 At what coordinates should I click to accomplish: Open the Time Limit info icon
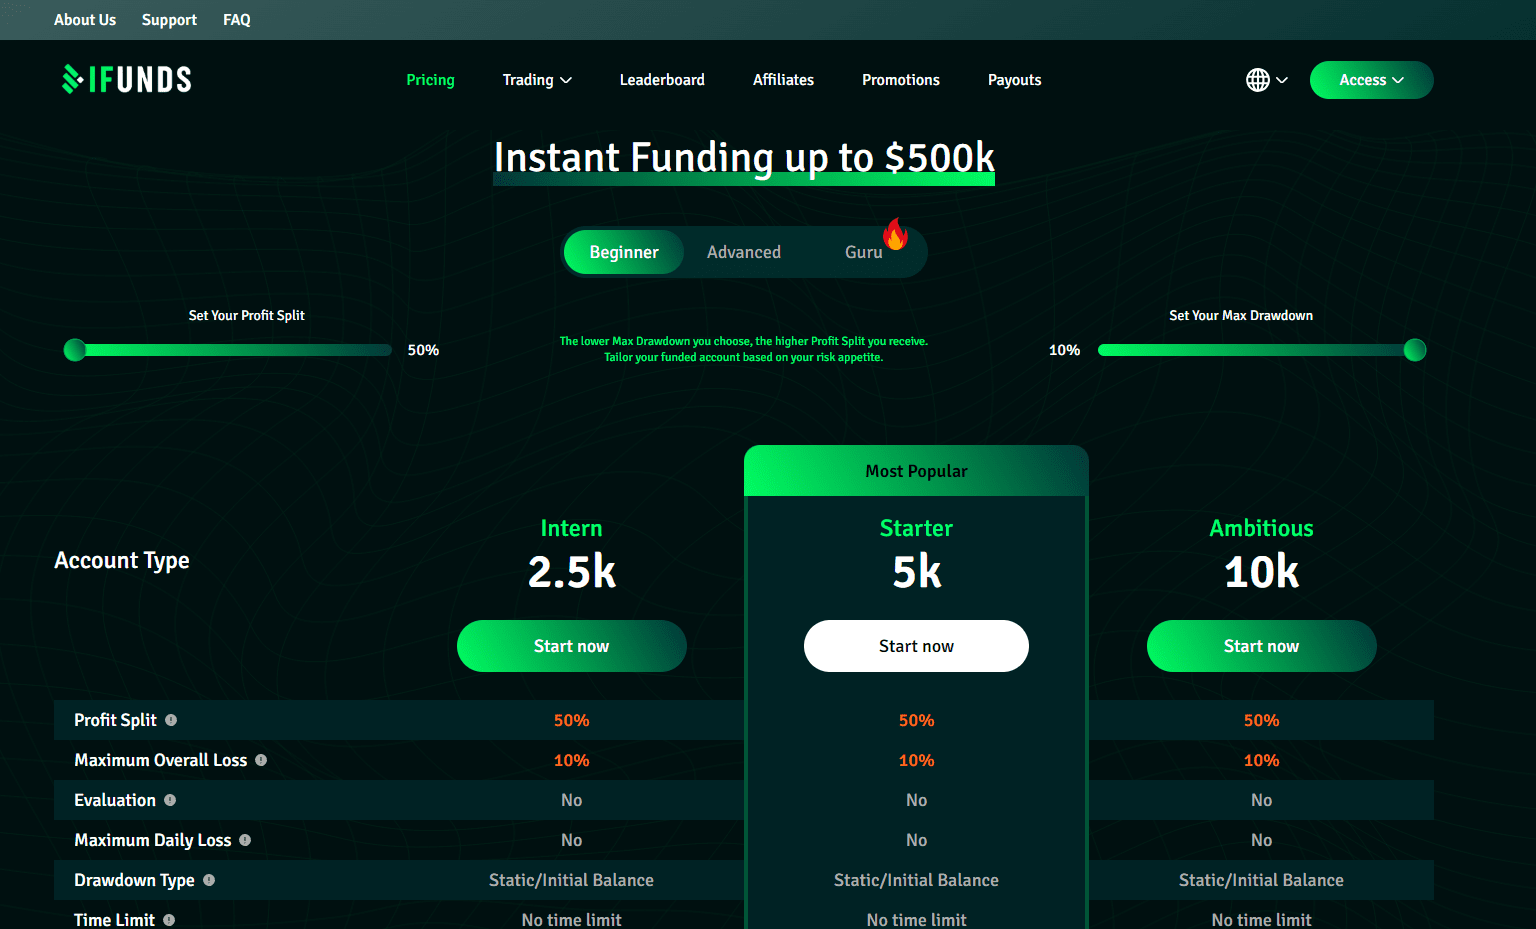tap(168, 919)
